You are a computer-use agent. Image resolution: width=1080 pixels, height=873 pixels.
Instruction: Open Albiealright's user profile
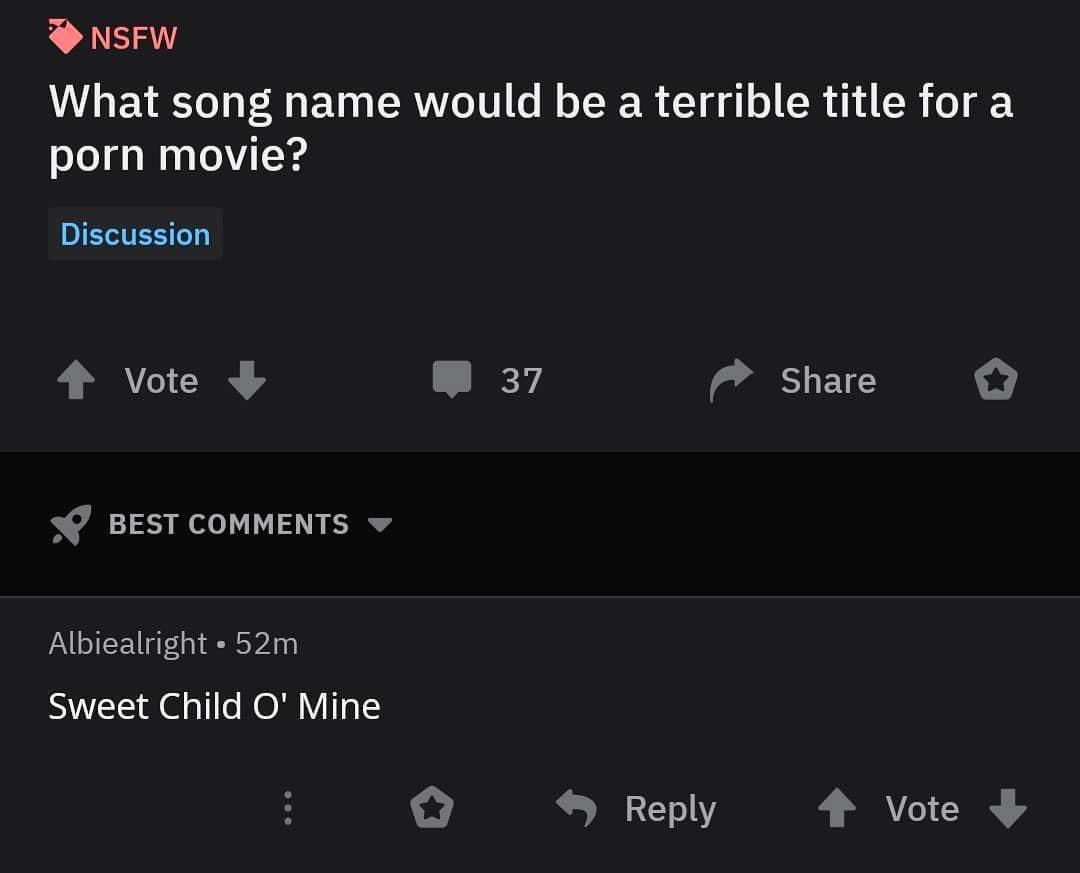[x=128, y=643]
